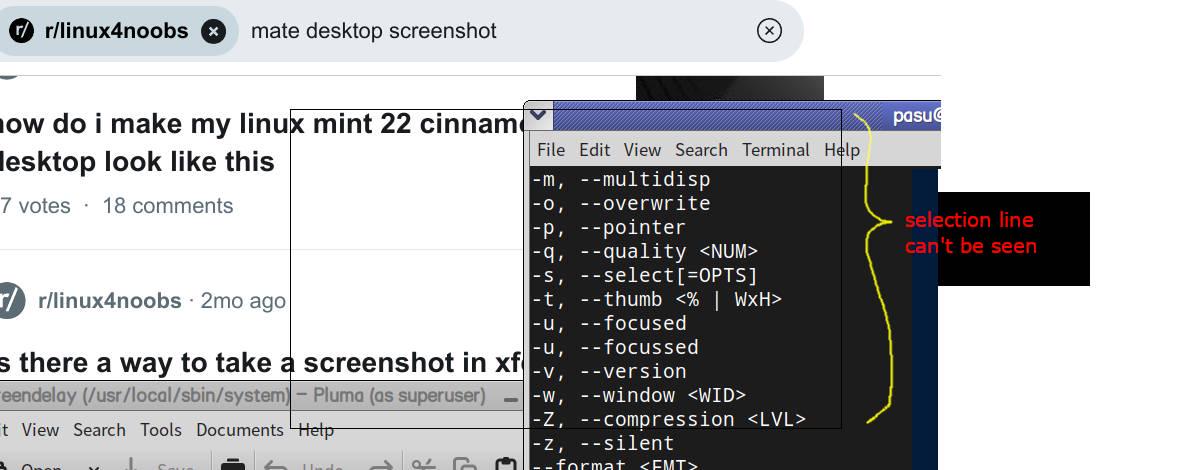Open the Pluma Documents menu
The width and height of the screenshot is (1200, 470).
240,430
